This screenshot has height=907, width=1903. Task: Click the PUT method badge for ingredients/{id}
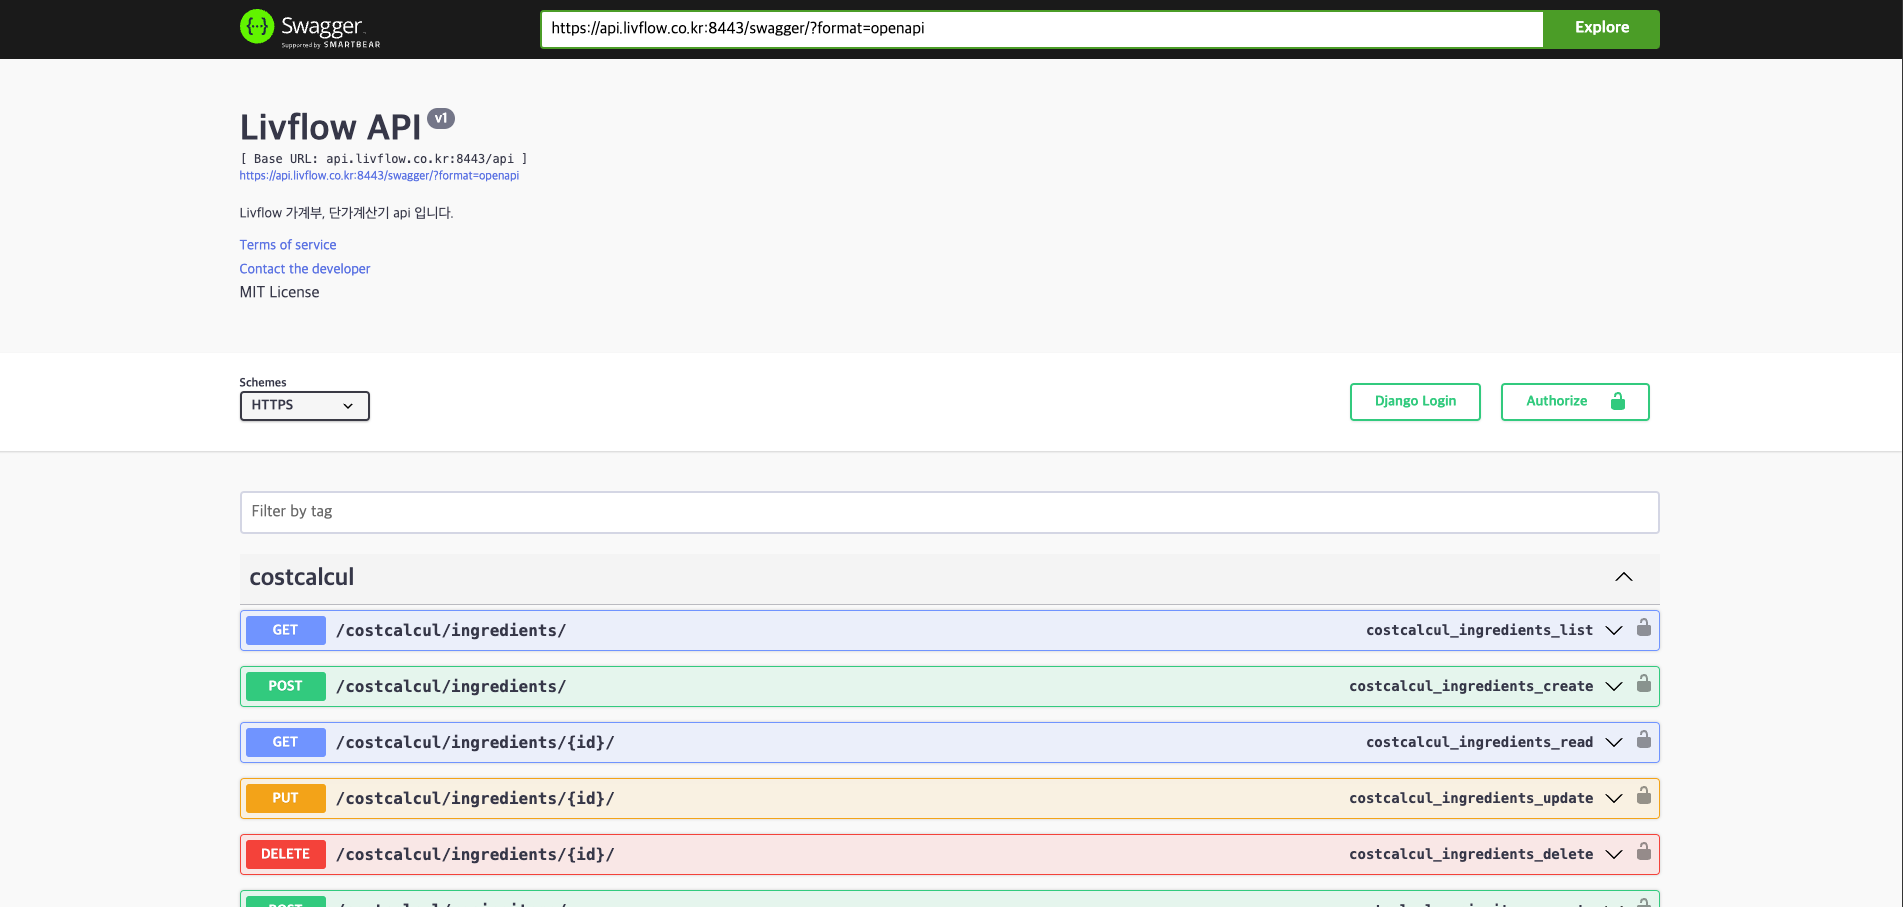click(286, 798)
